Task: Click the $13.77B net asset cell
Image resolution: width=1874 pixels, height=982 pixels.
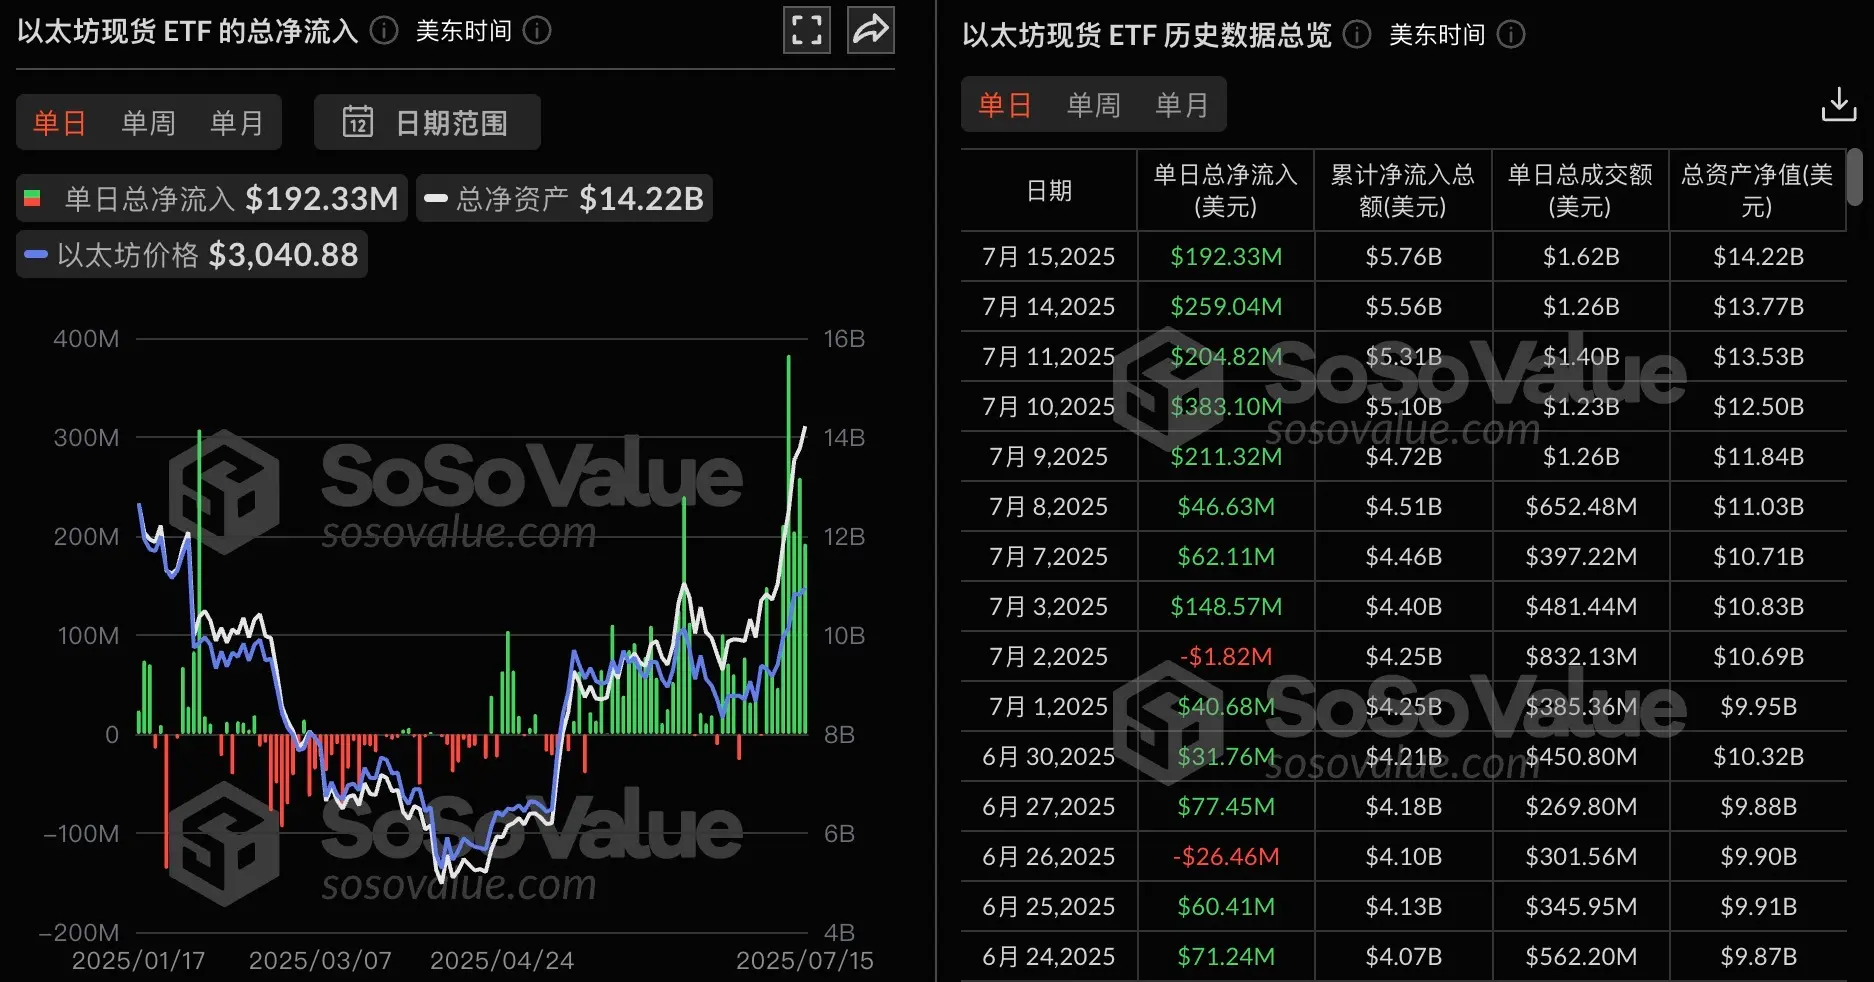Action: click(x=1758, y=307)
